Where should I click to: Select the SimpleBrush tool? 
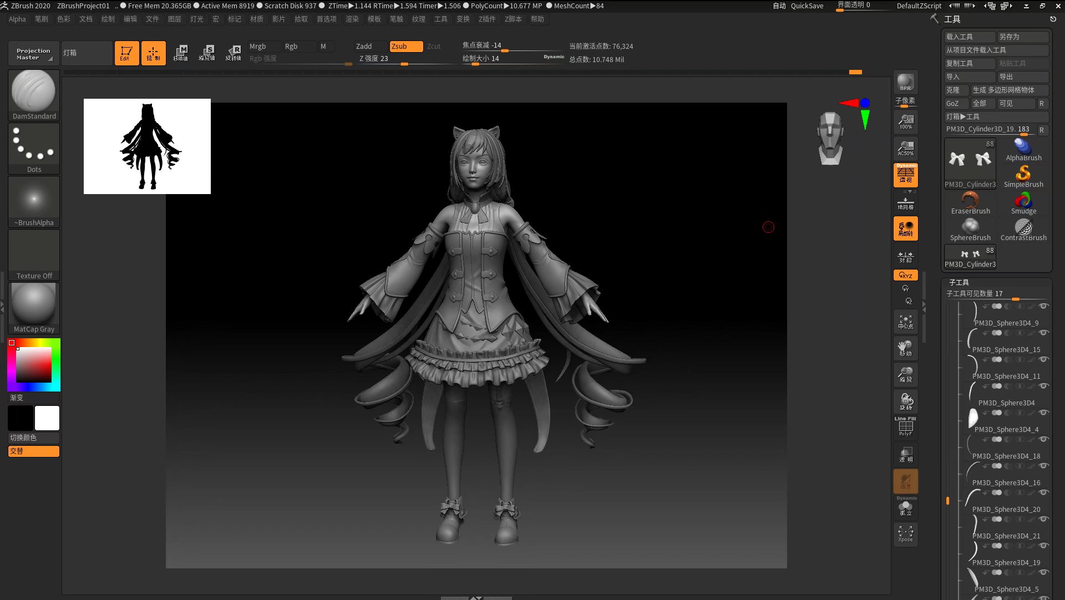[1023, 177]
